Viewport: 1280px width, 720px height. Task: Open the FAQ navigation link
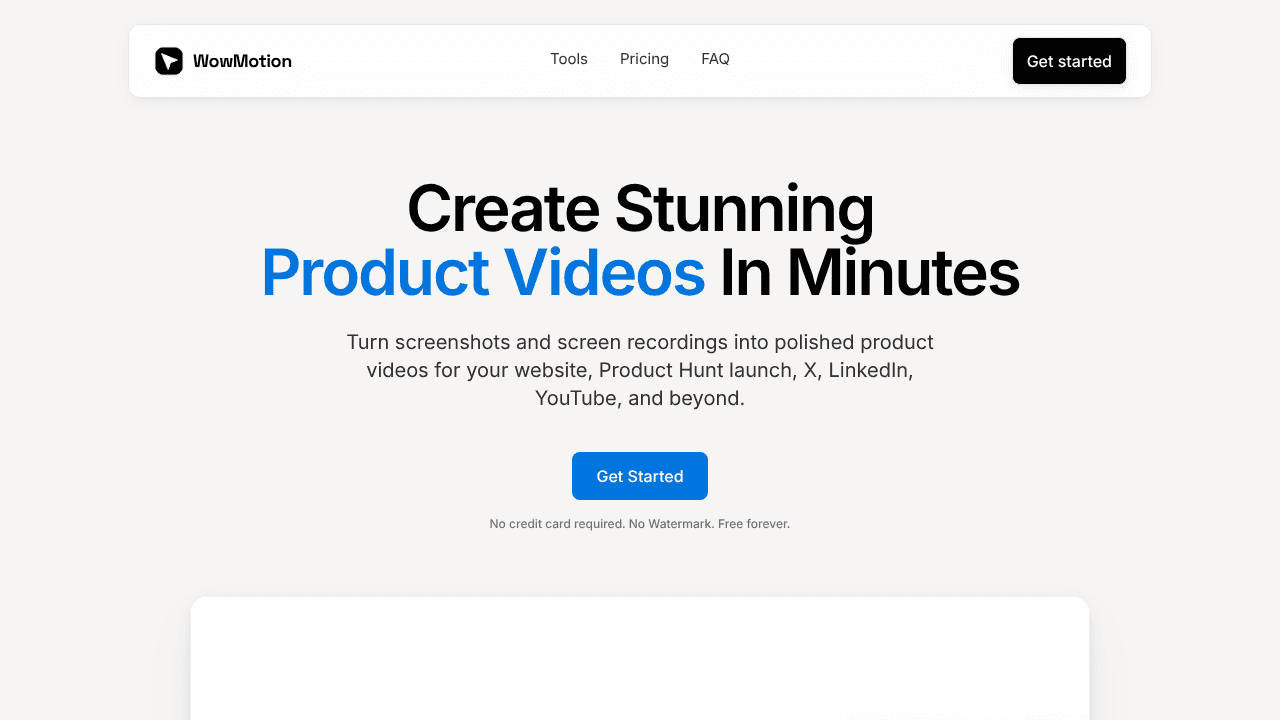click(x=715, y=59)
